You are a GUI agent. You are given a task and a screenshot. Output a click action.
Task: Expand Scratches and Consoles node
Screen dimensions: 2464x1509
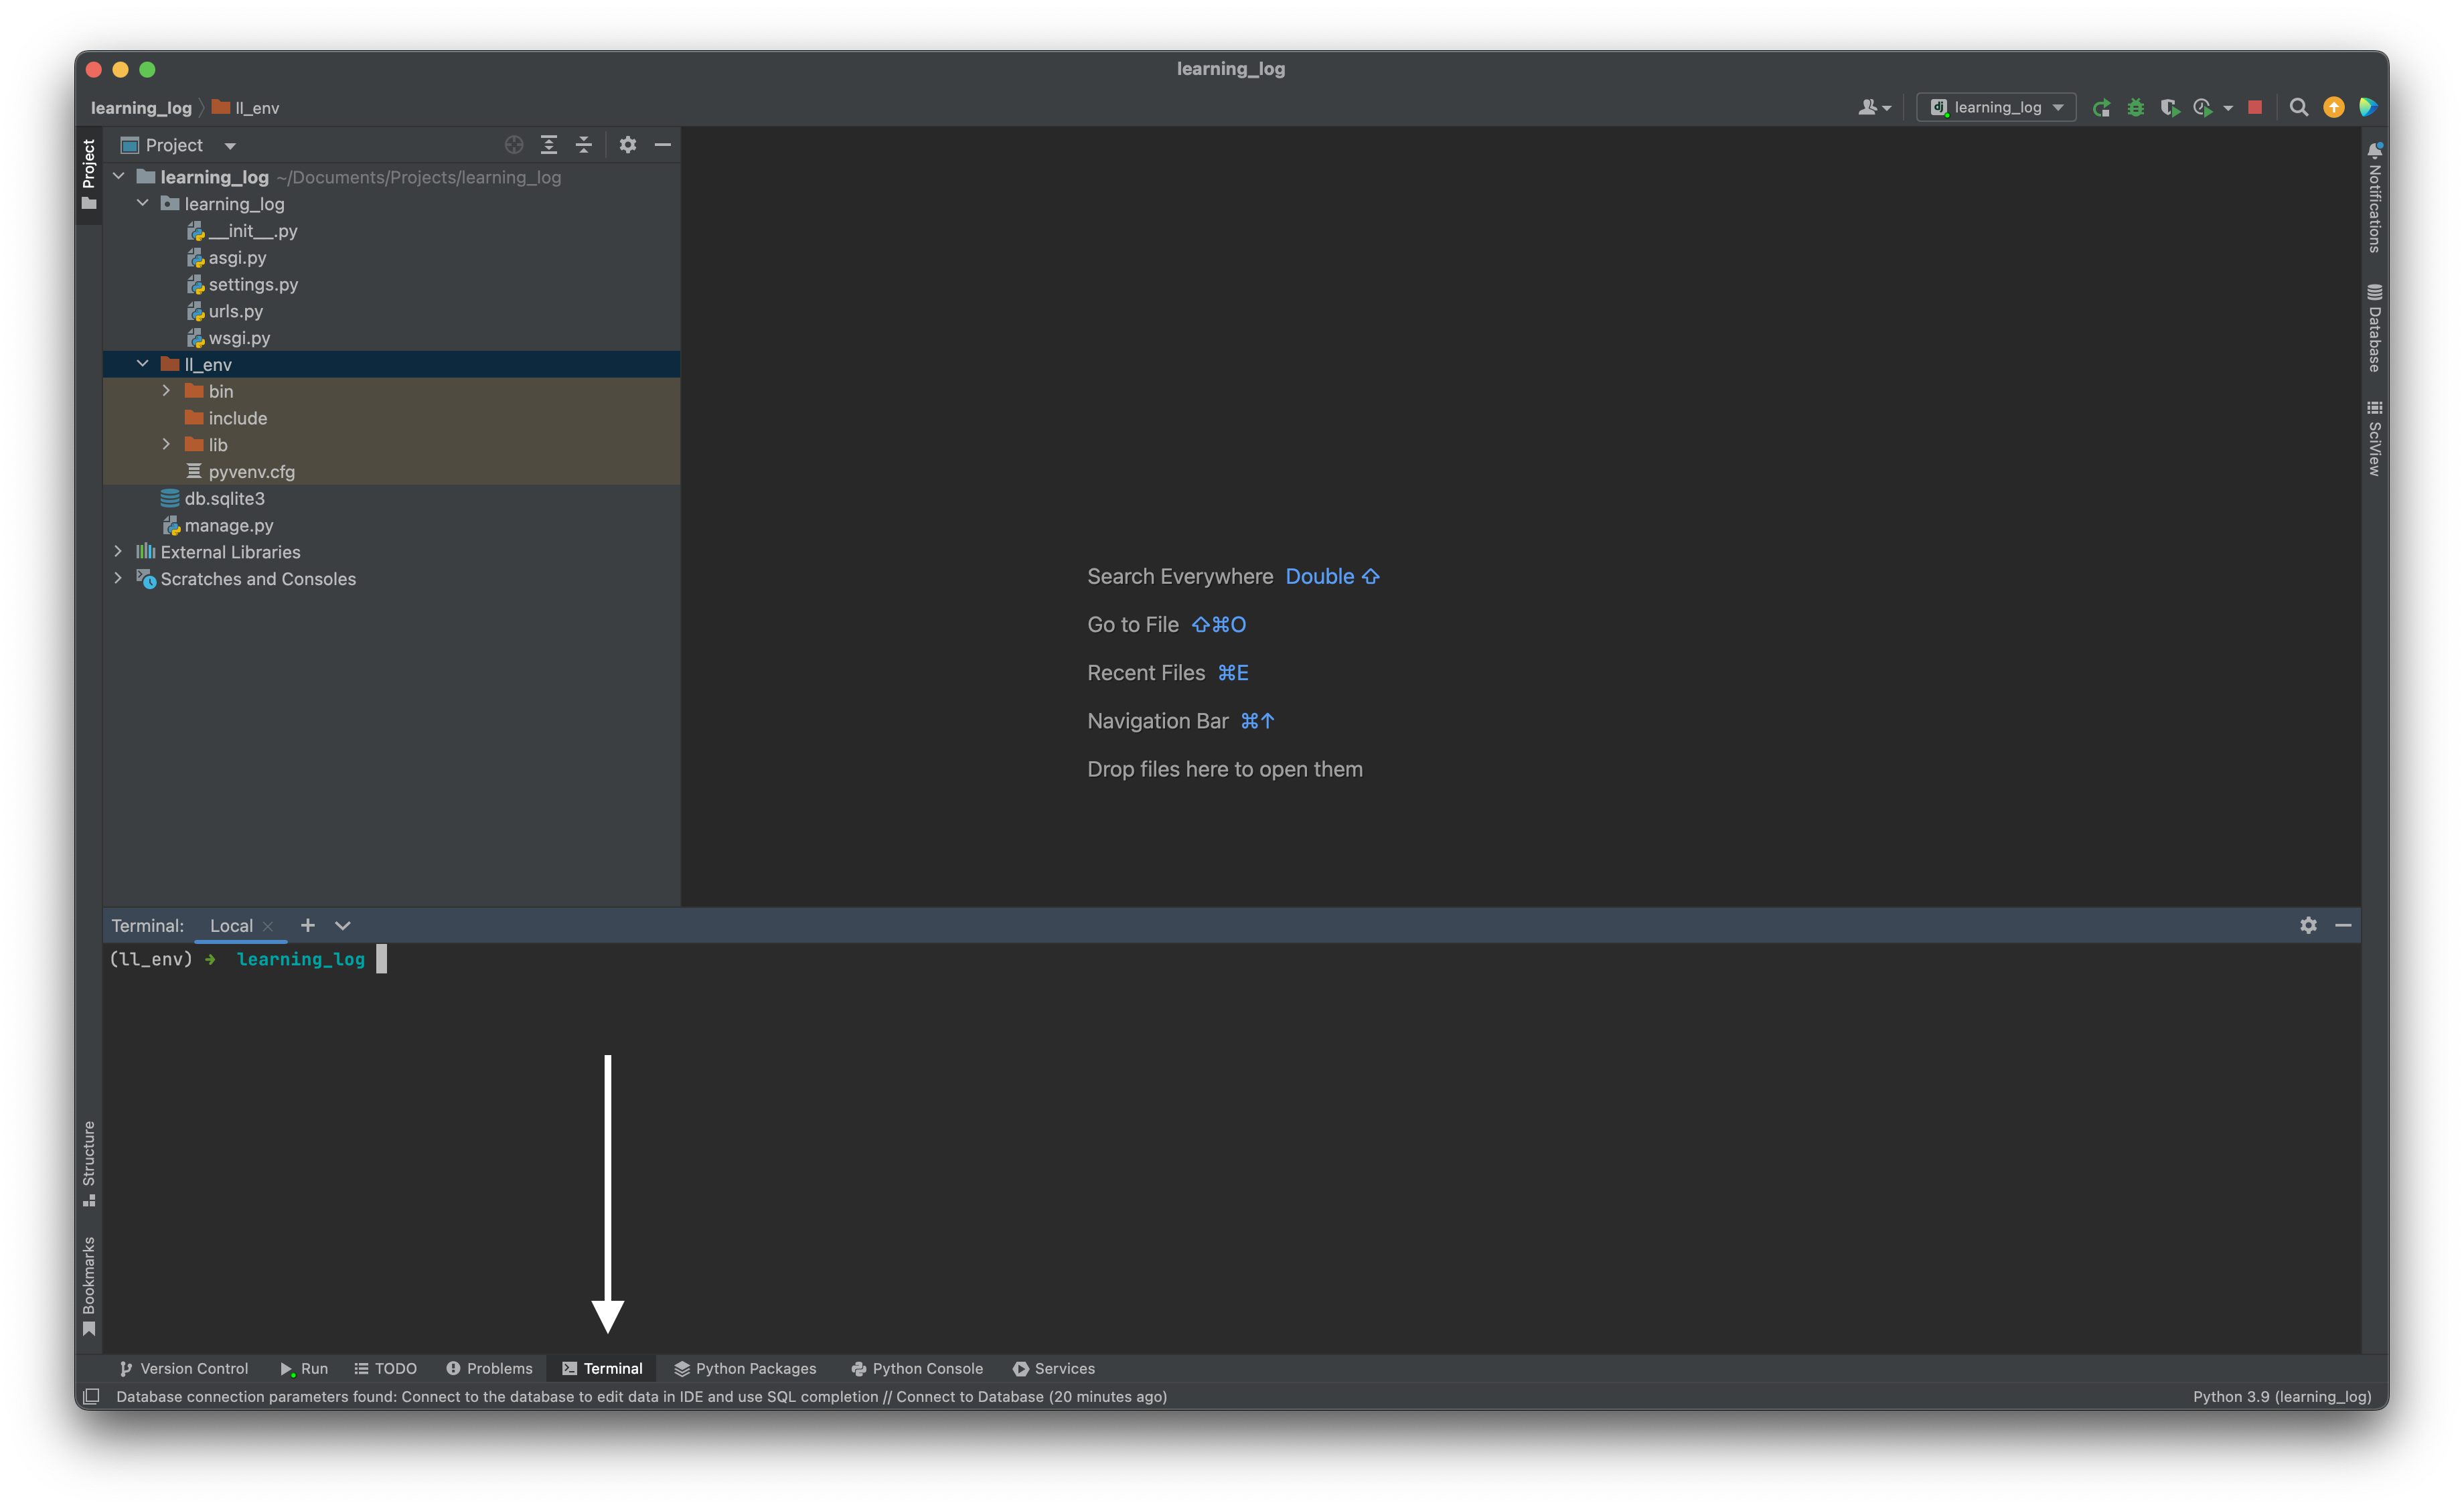(119, 578)
